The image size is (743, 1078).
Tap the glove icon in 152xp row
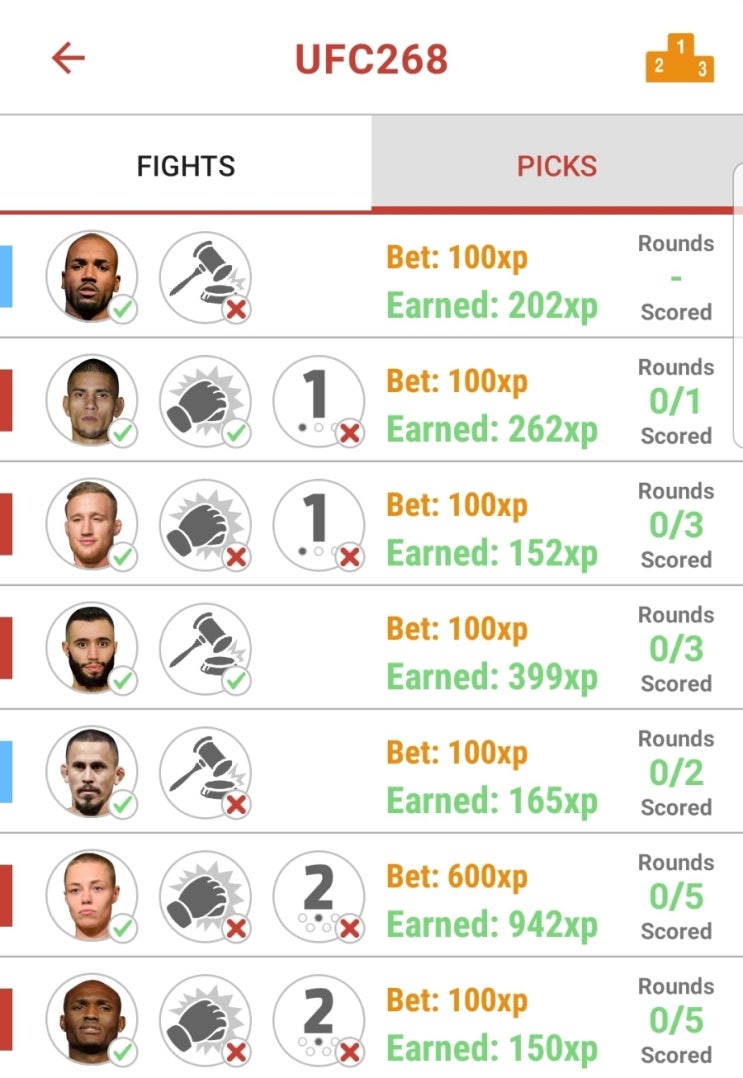click(x=206, y=525)
